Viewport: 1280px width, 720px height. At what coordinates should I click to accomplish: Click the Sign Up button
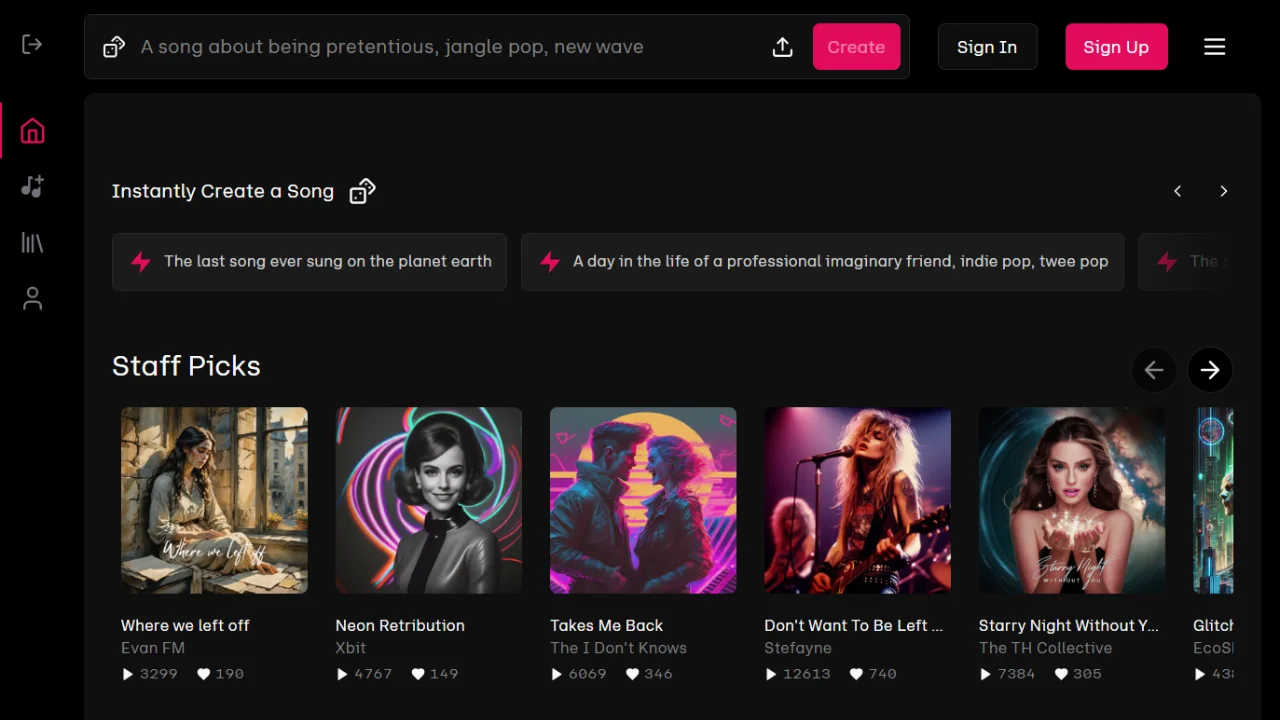1116,47
